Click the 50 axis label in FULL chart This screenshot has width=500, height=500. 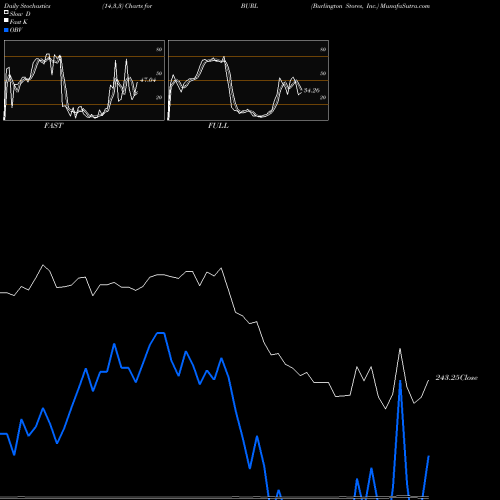(323, 73)
